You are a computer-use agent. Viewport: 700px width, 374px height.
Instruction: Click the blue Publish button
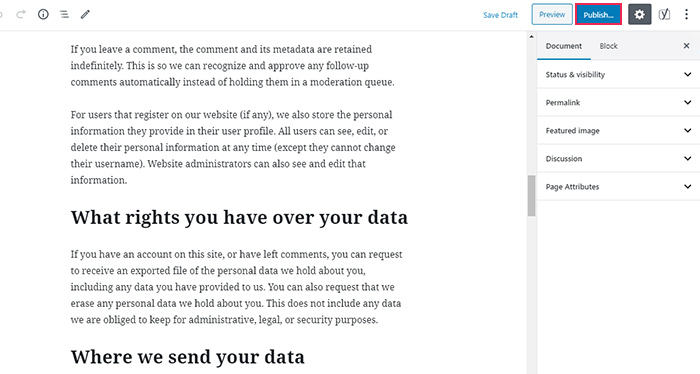pyautogui.click(x=598, y=15)
